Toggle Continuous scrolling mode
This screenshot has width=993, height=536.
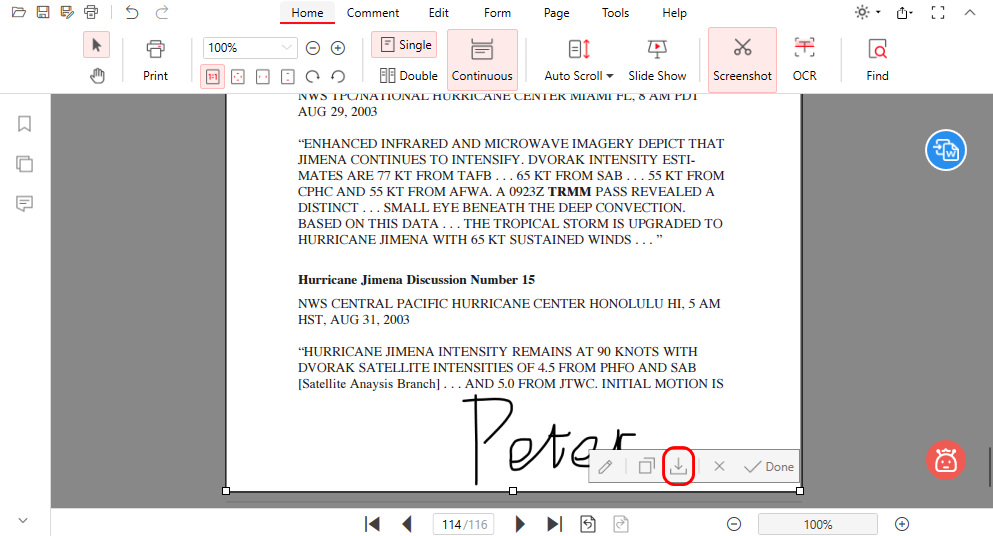point(482,60)
